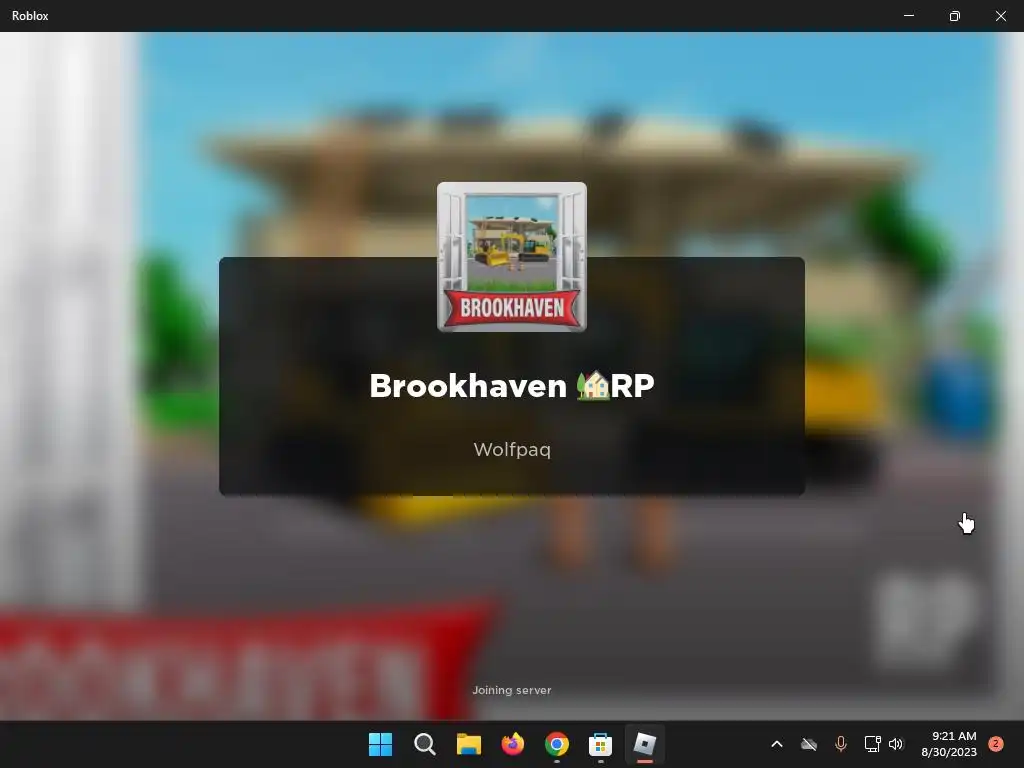The height and width of the screenshot is (768, 1024).
Task: Click the microphone tray icon
Action: point(840,744)
